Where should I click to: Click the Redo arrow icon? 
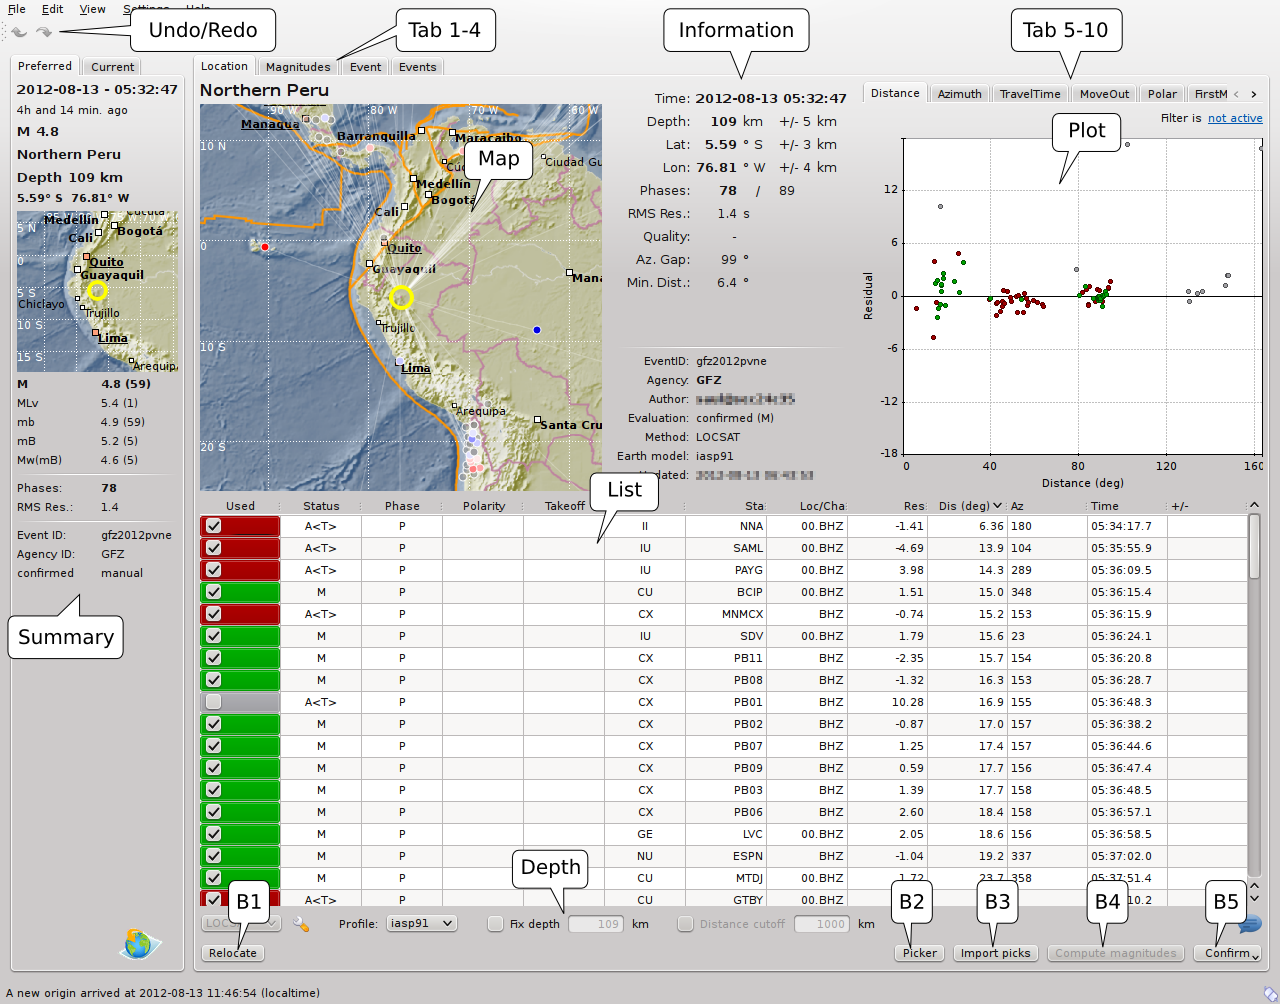[44, 32]
